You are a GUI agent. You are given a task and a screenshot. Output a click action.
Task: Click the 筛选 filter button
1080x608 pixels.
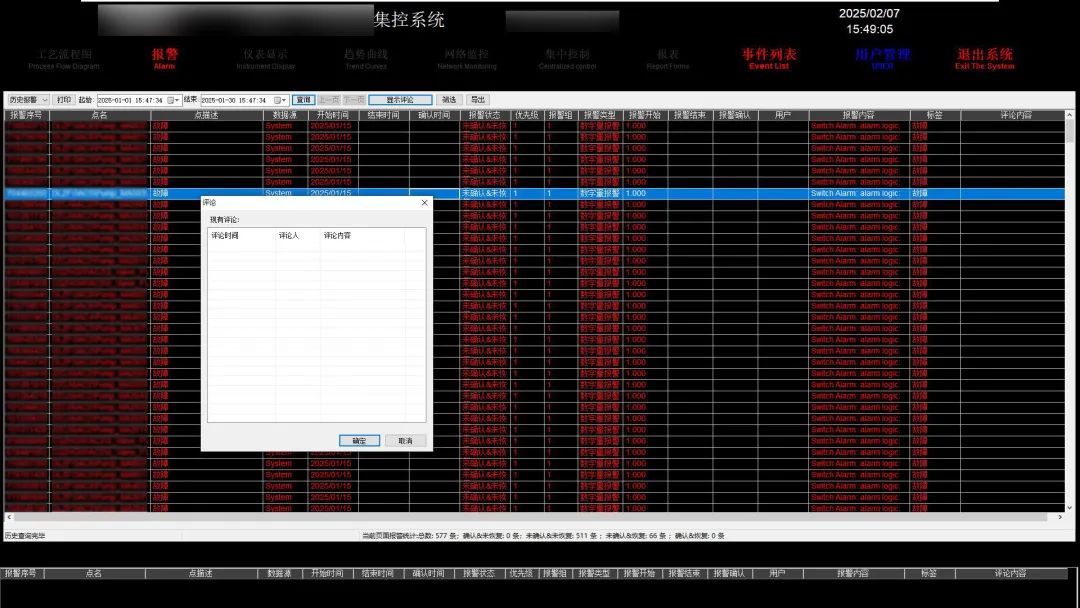pyautogui.click(x=449, y=100)
